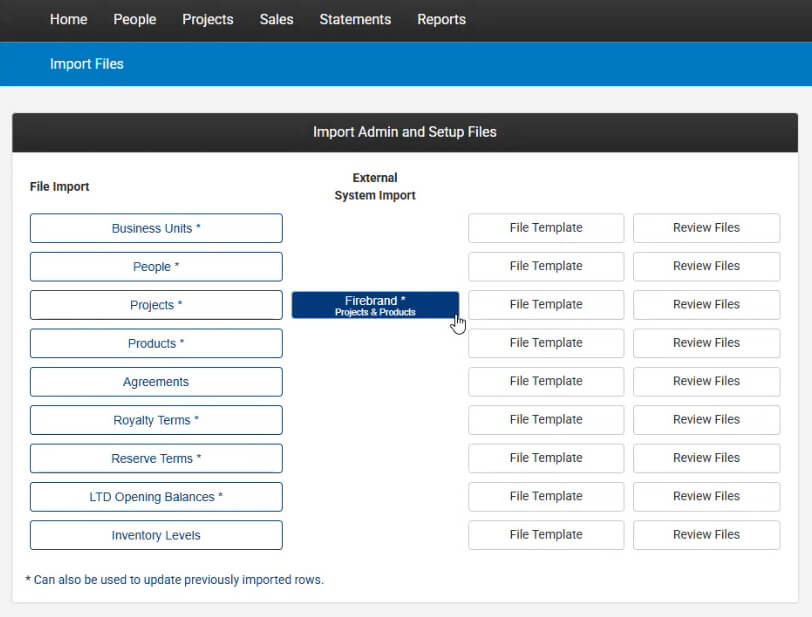
Task: Choose the Royalty Terms import button
Action: (x=156, y=420)
